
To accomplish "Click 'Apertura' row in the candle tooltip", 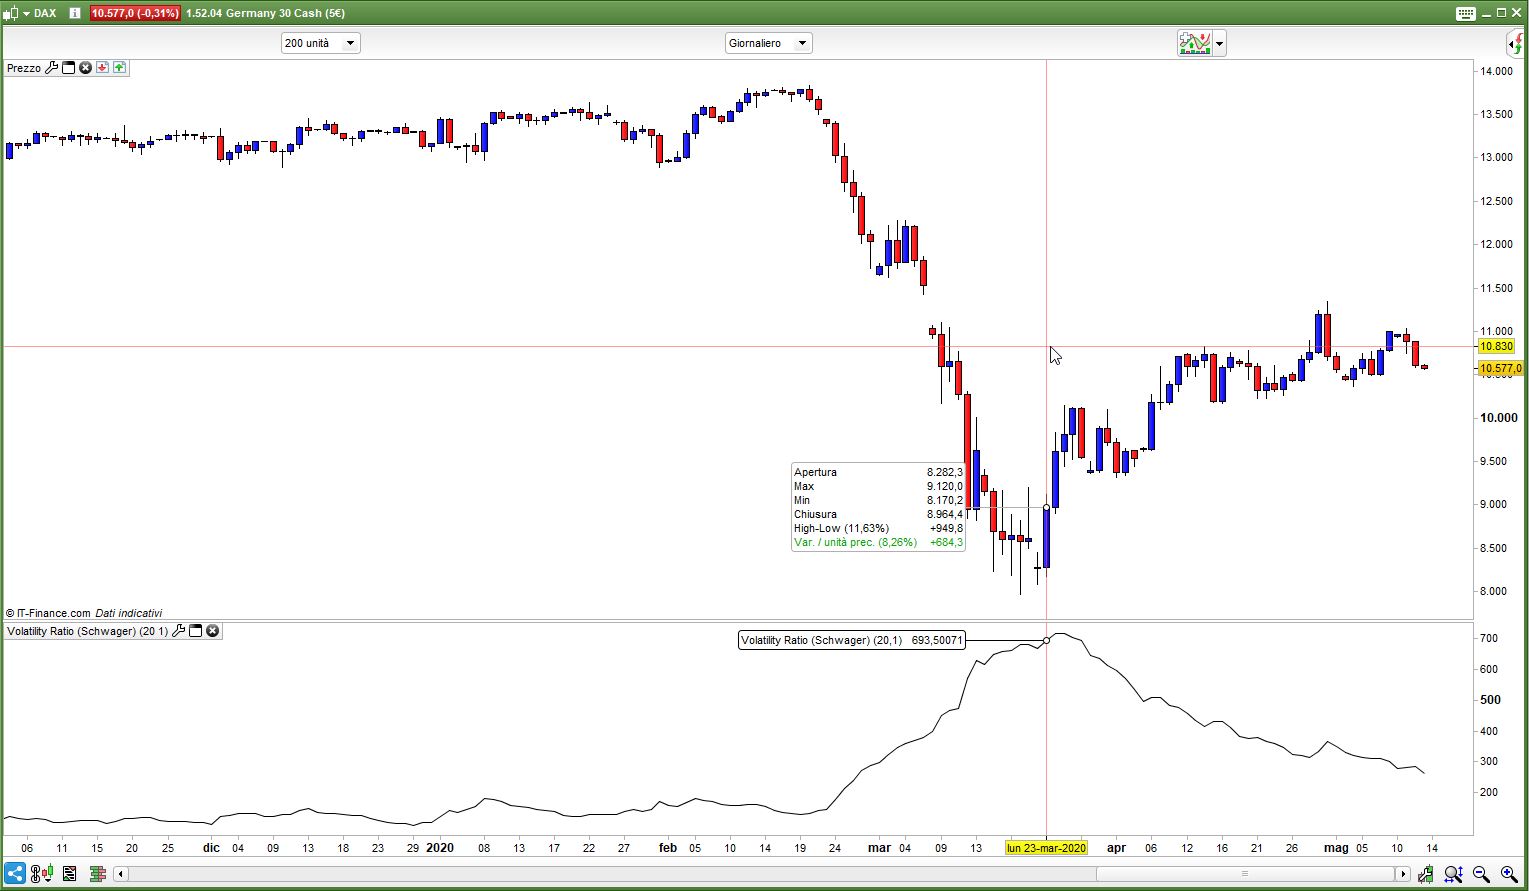I will click(x=878, y=472).
